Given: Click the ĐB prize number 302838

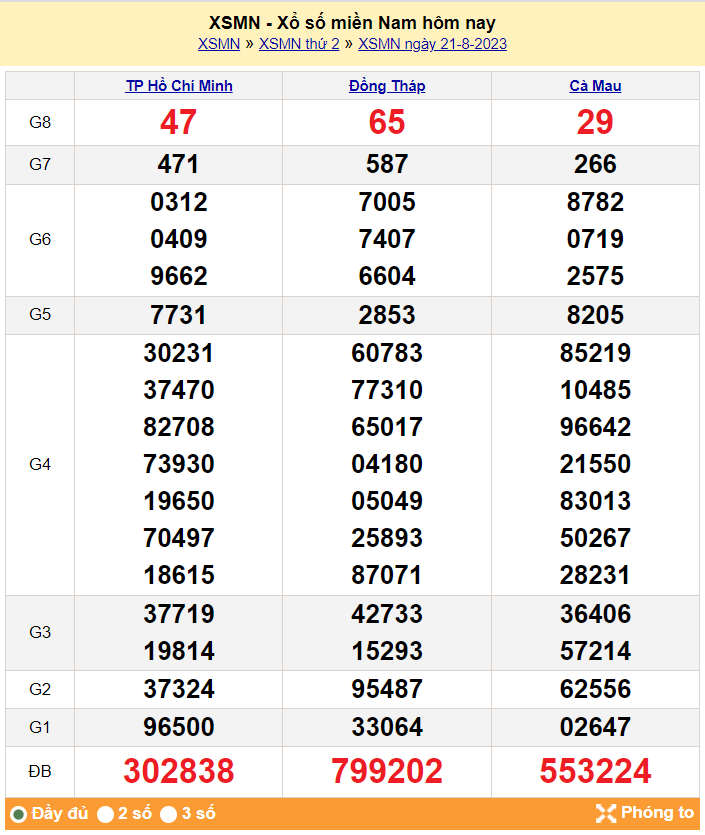Looking at the screenshot, I should (179, 771).
